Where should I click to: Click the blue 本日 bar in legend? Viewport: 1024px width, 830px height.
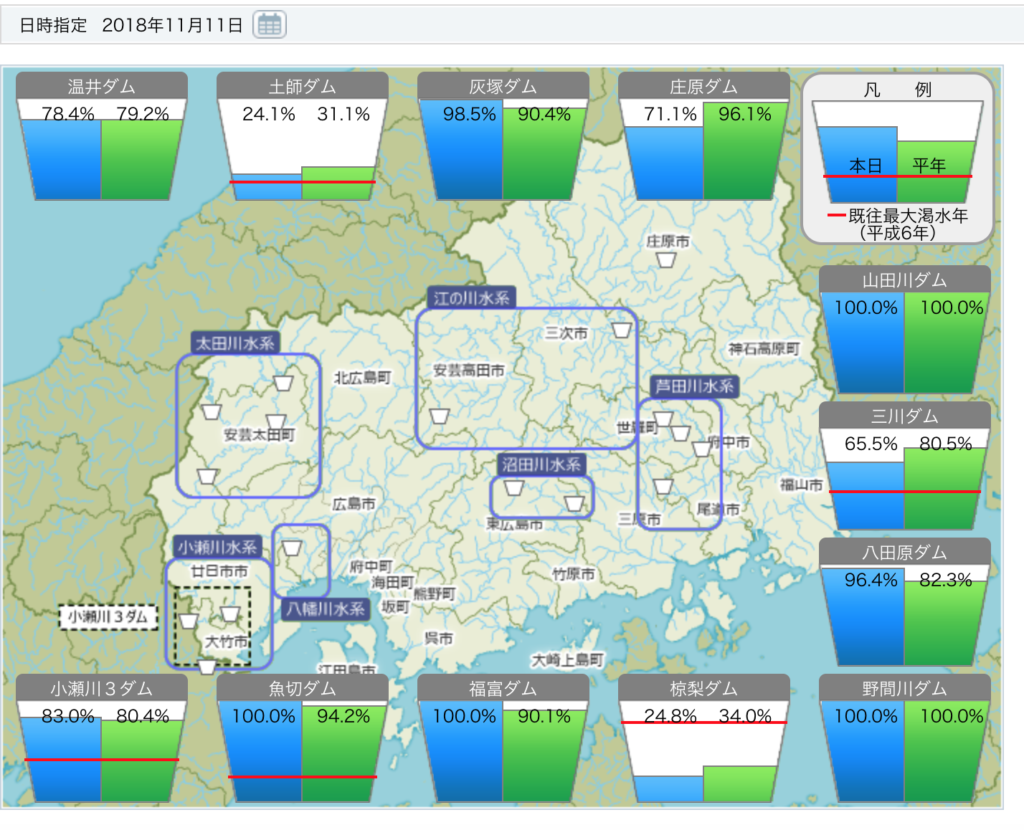(x=857, y=152)
